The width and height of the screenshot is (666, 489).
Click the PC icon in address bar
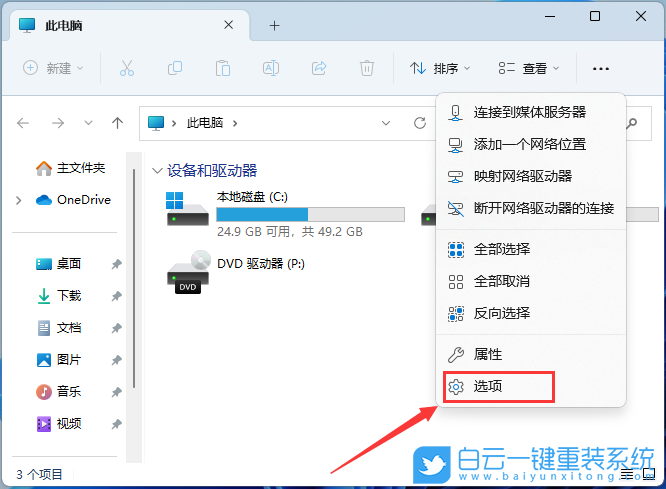(x=156, y=123)
